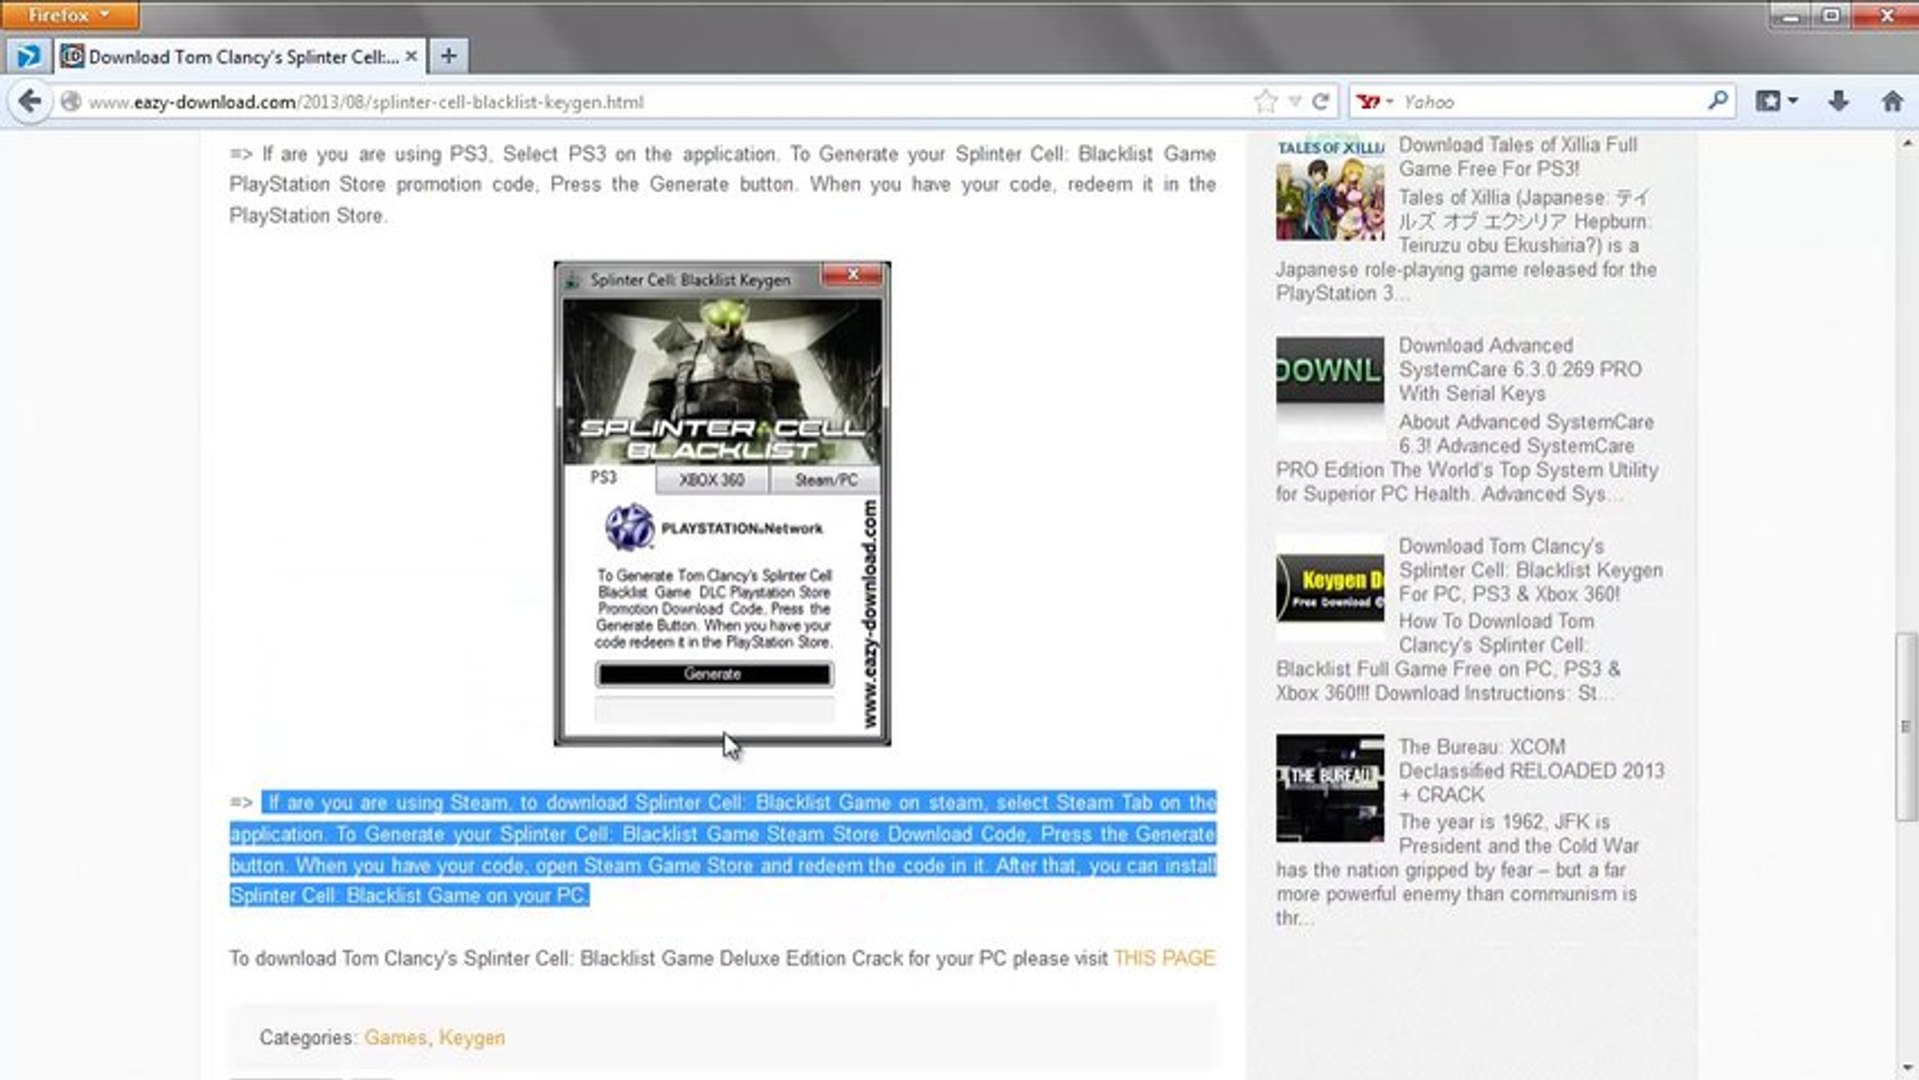Open 'Download Tales of Xillia Full Game' link
The width and height of the screenshot is (1919, 1080).
(x=1518, y=157)
